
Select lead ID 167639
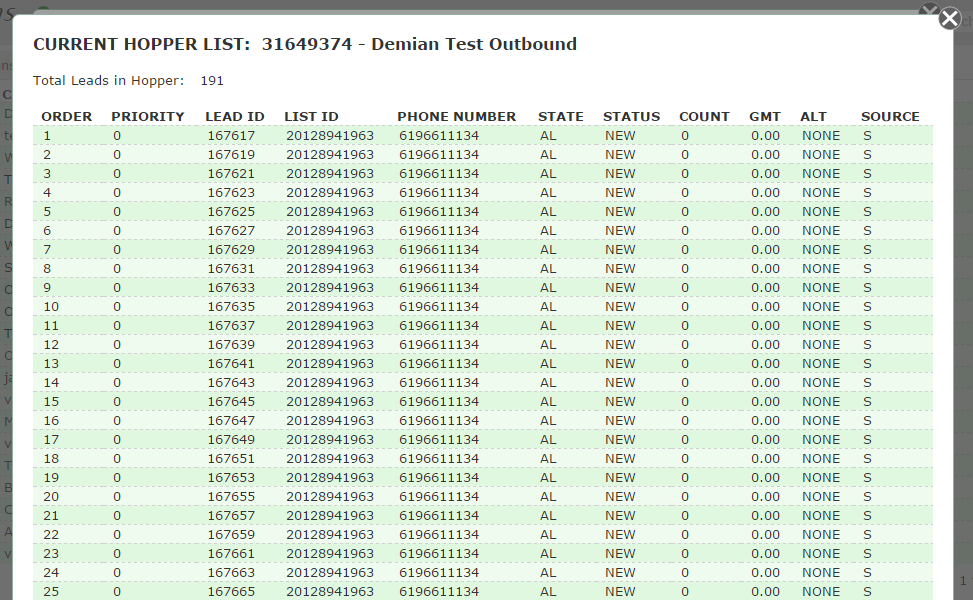click(x=231, y=344)
